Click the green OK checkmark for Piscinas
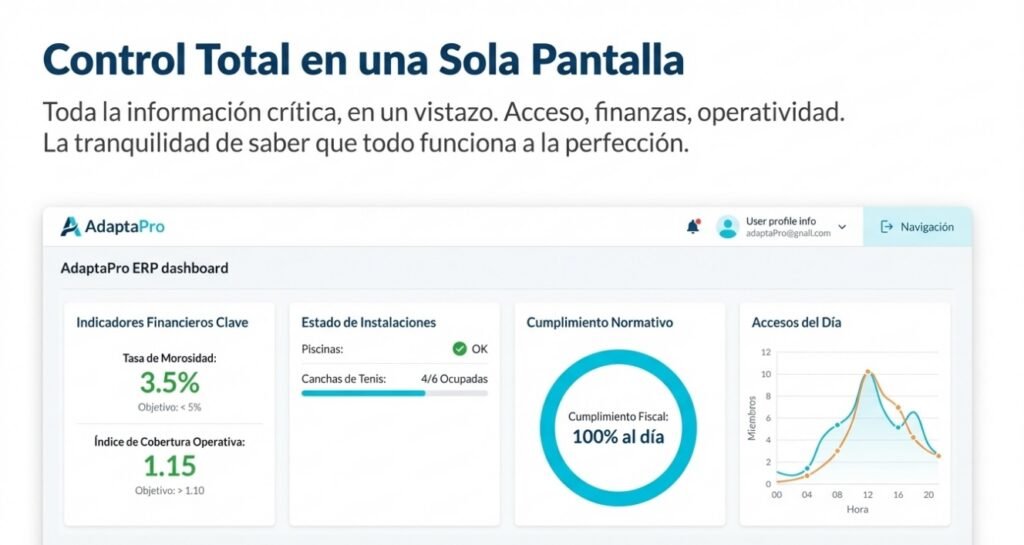The width and height of the screenshot is (1024, 545). (459, 349)
